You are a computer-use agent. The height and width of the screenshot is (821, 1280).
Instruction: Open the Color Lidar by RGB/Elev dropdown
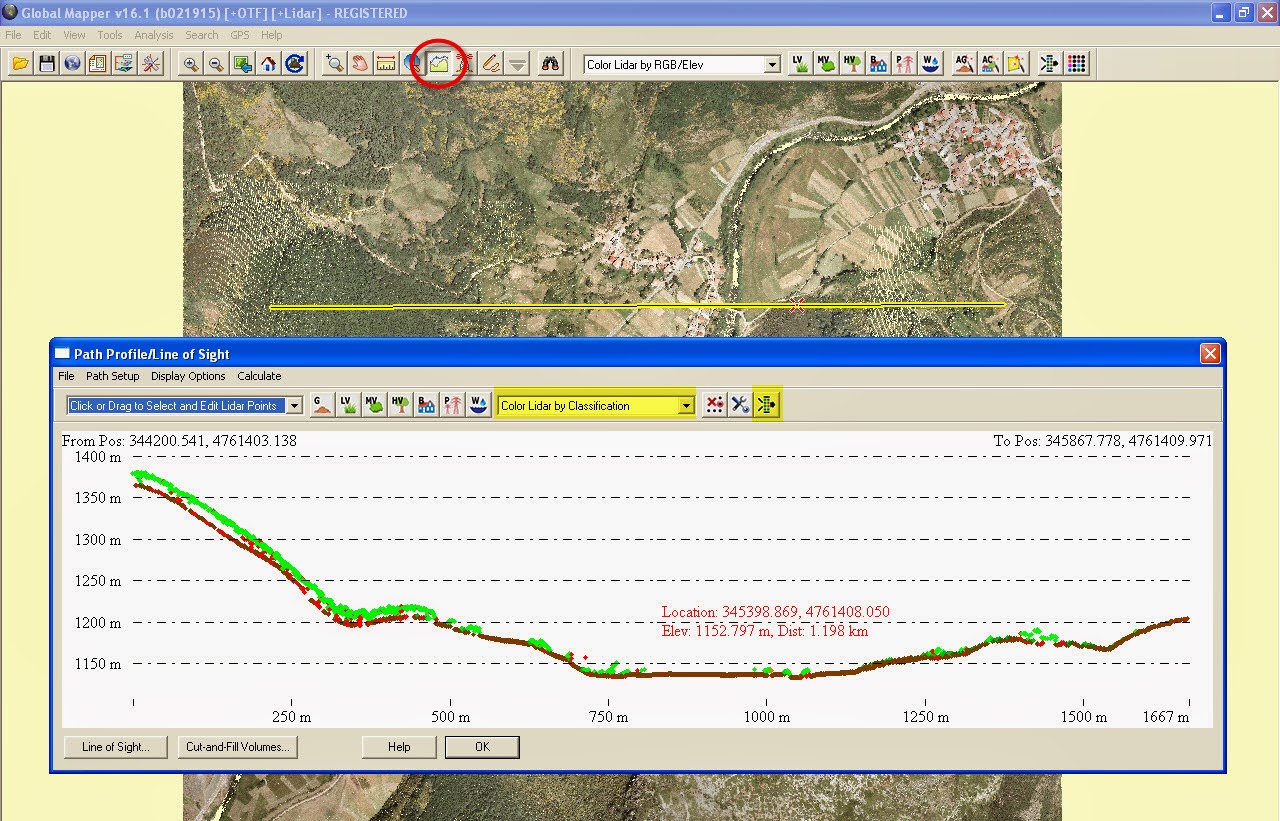pos(772,63)
